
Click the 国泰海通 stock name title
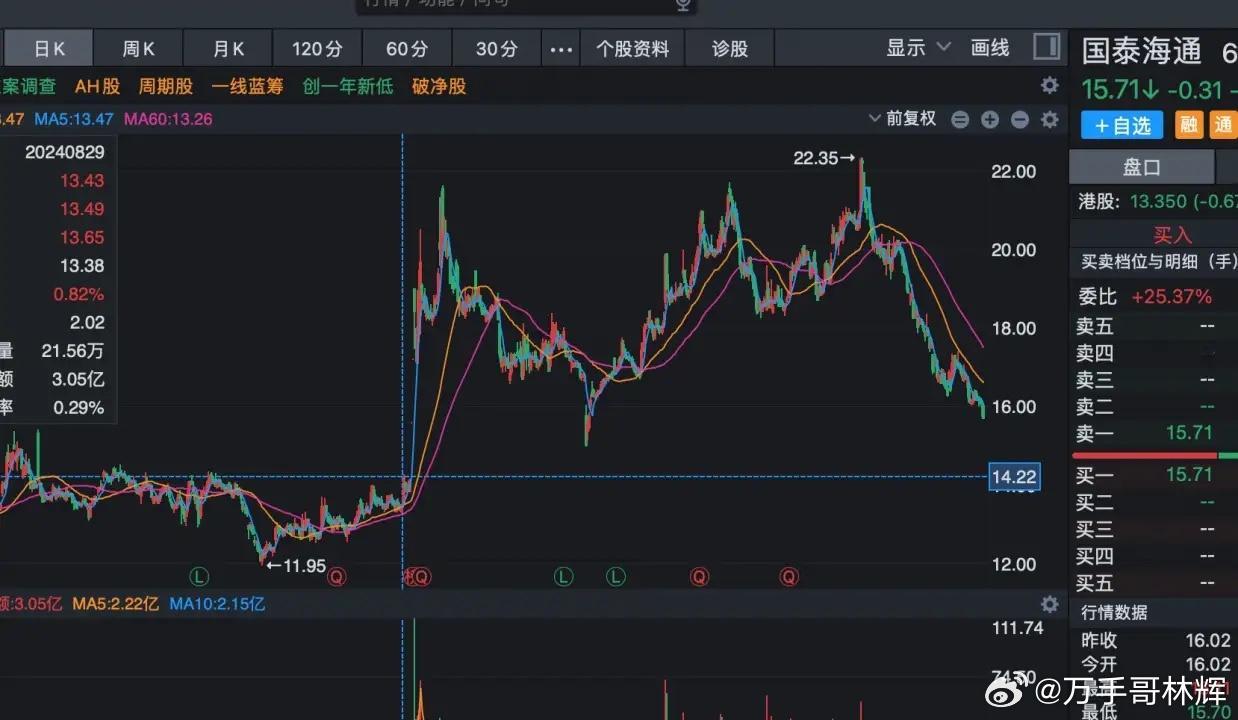1141,50
